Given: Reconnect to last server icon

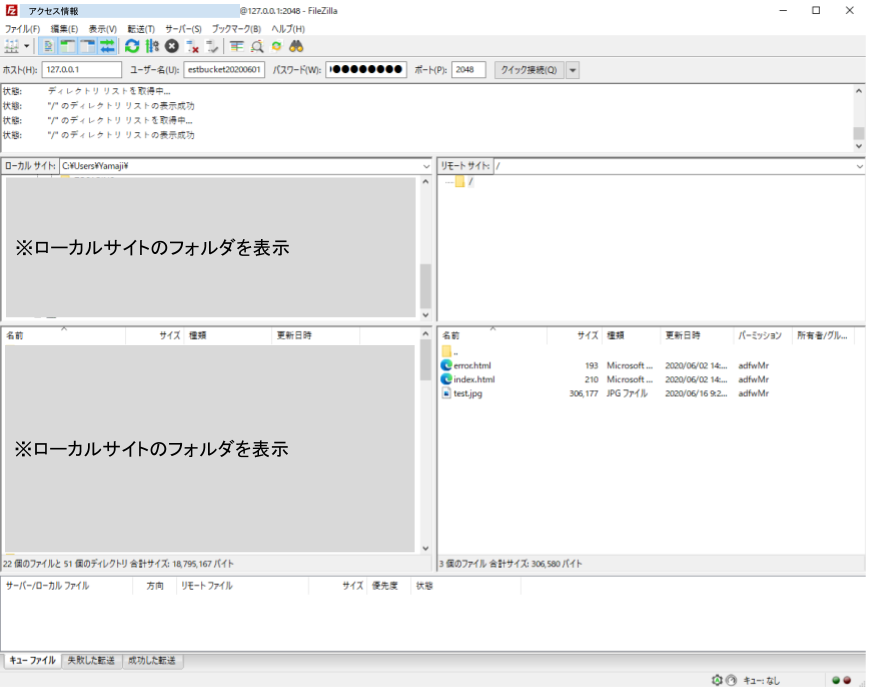Looking at the screenshot, I should coord(212,46).
